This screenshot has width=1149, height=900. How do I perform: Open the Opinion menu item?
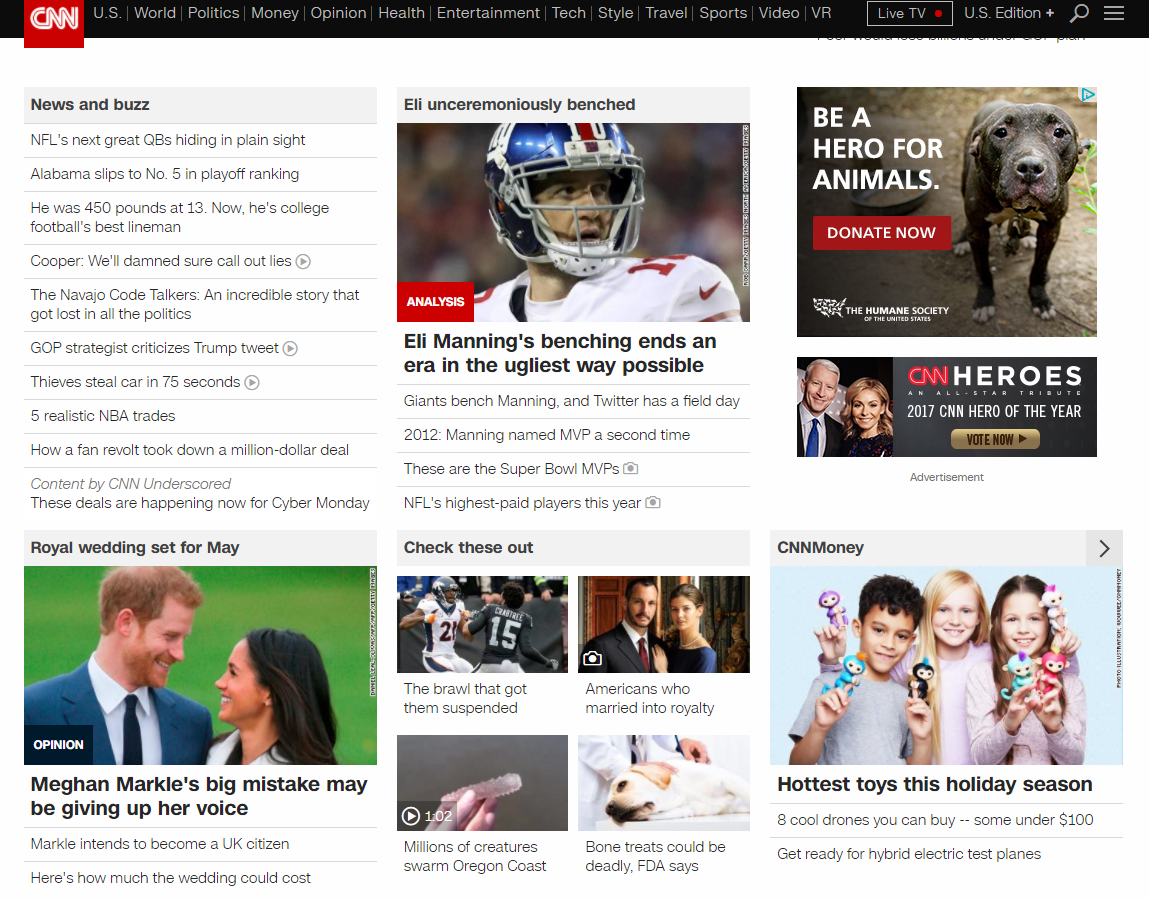[339, 13]
